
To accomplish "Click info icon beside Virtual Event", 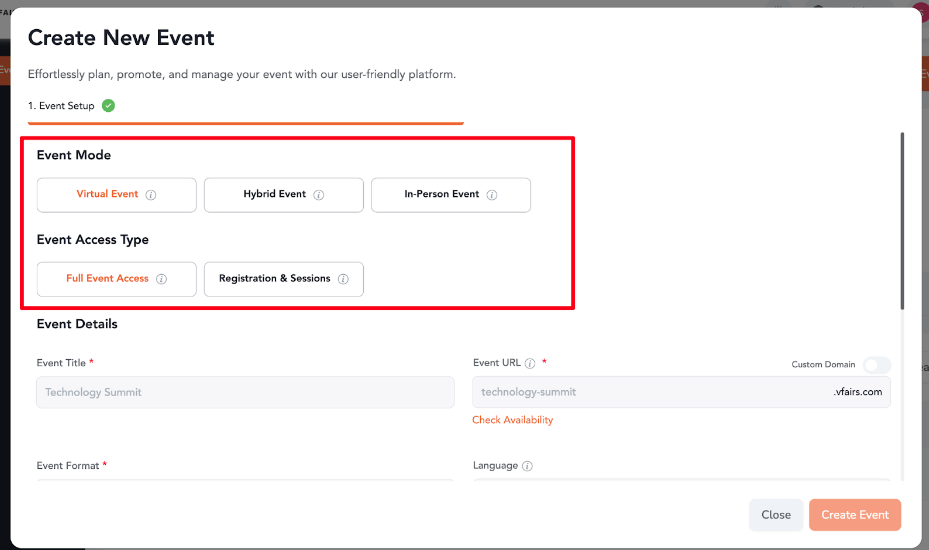I will click(151, 195).
